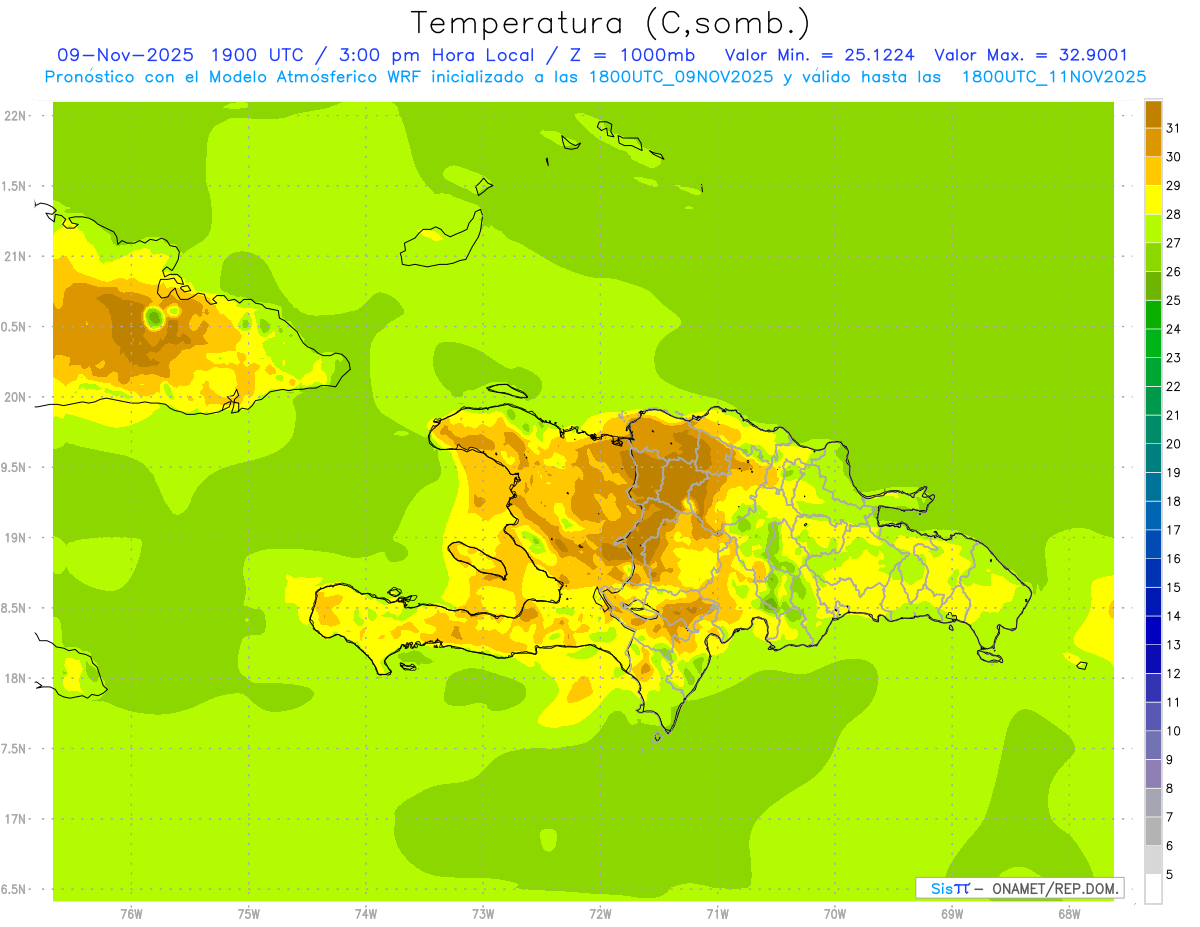Image resolution: width=1200 pixels, height=927 pixels.
Task: Click the legend value label '22'
Action: coord(1174,386)
